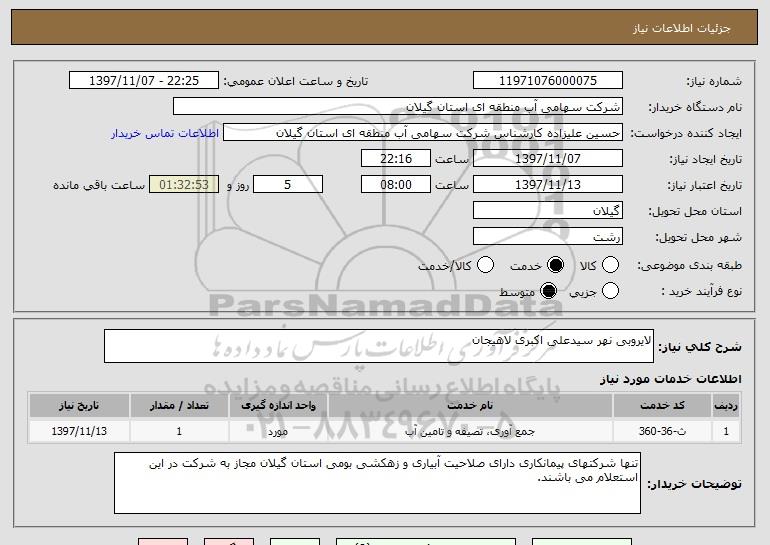Click the توضیحات خریدار text area

378,483
